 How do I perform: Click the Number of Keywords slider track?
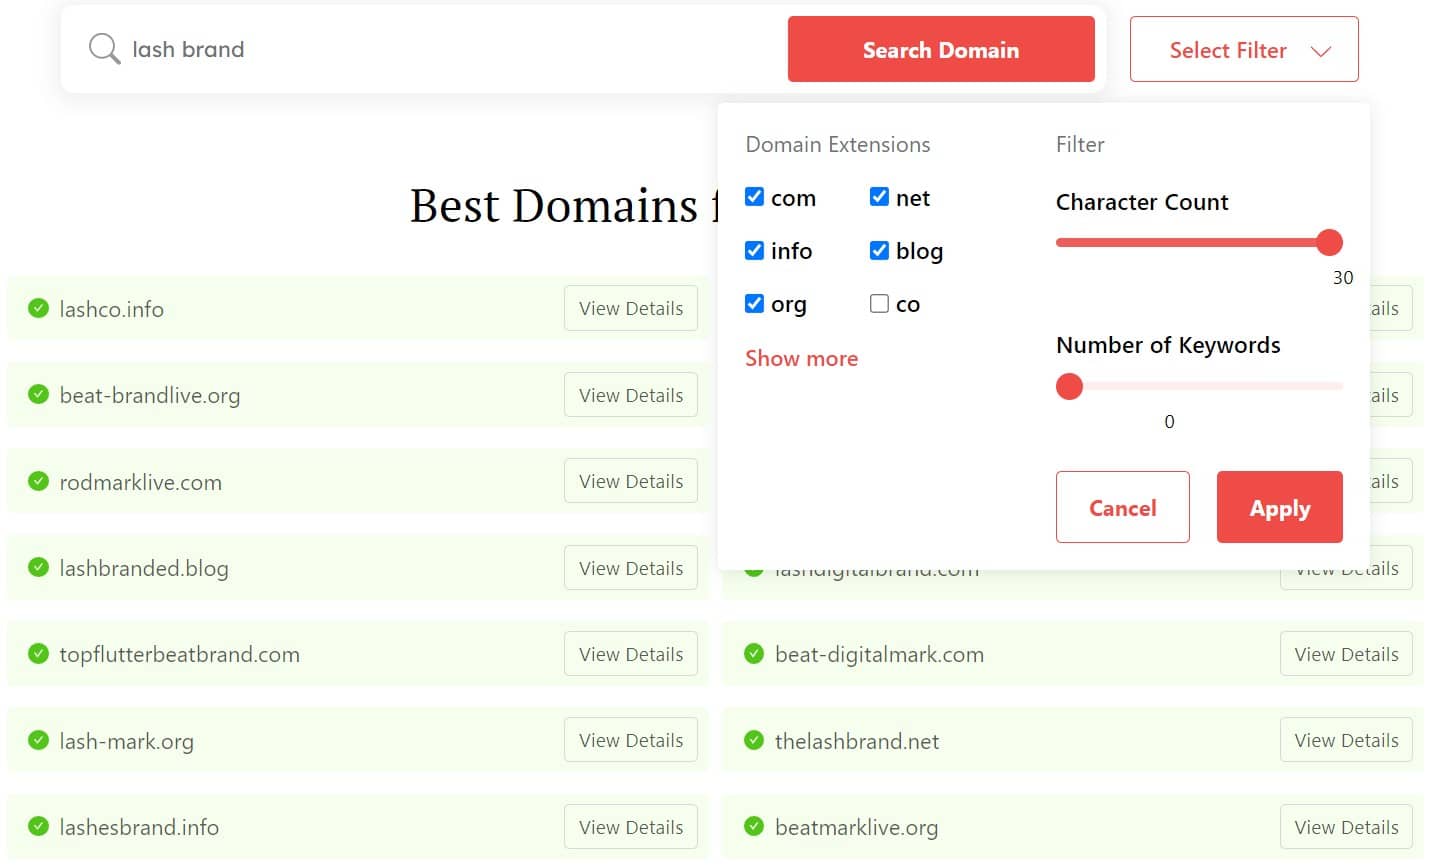(x=1199, y=386)
